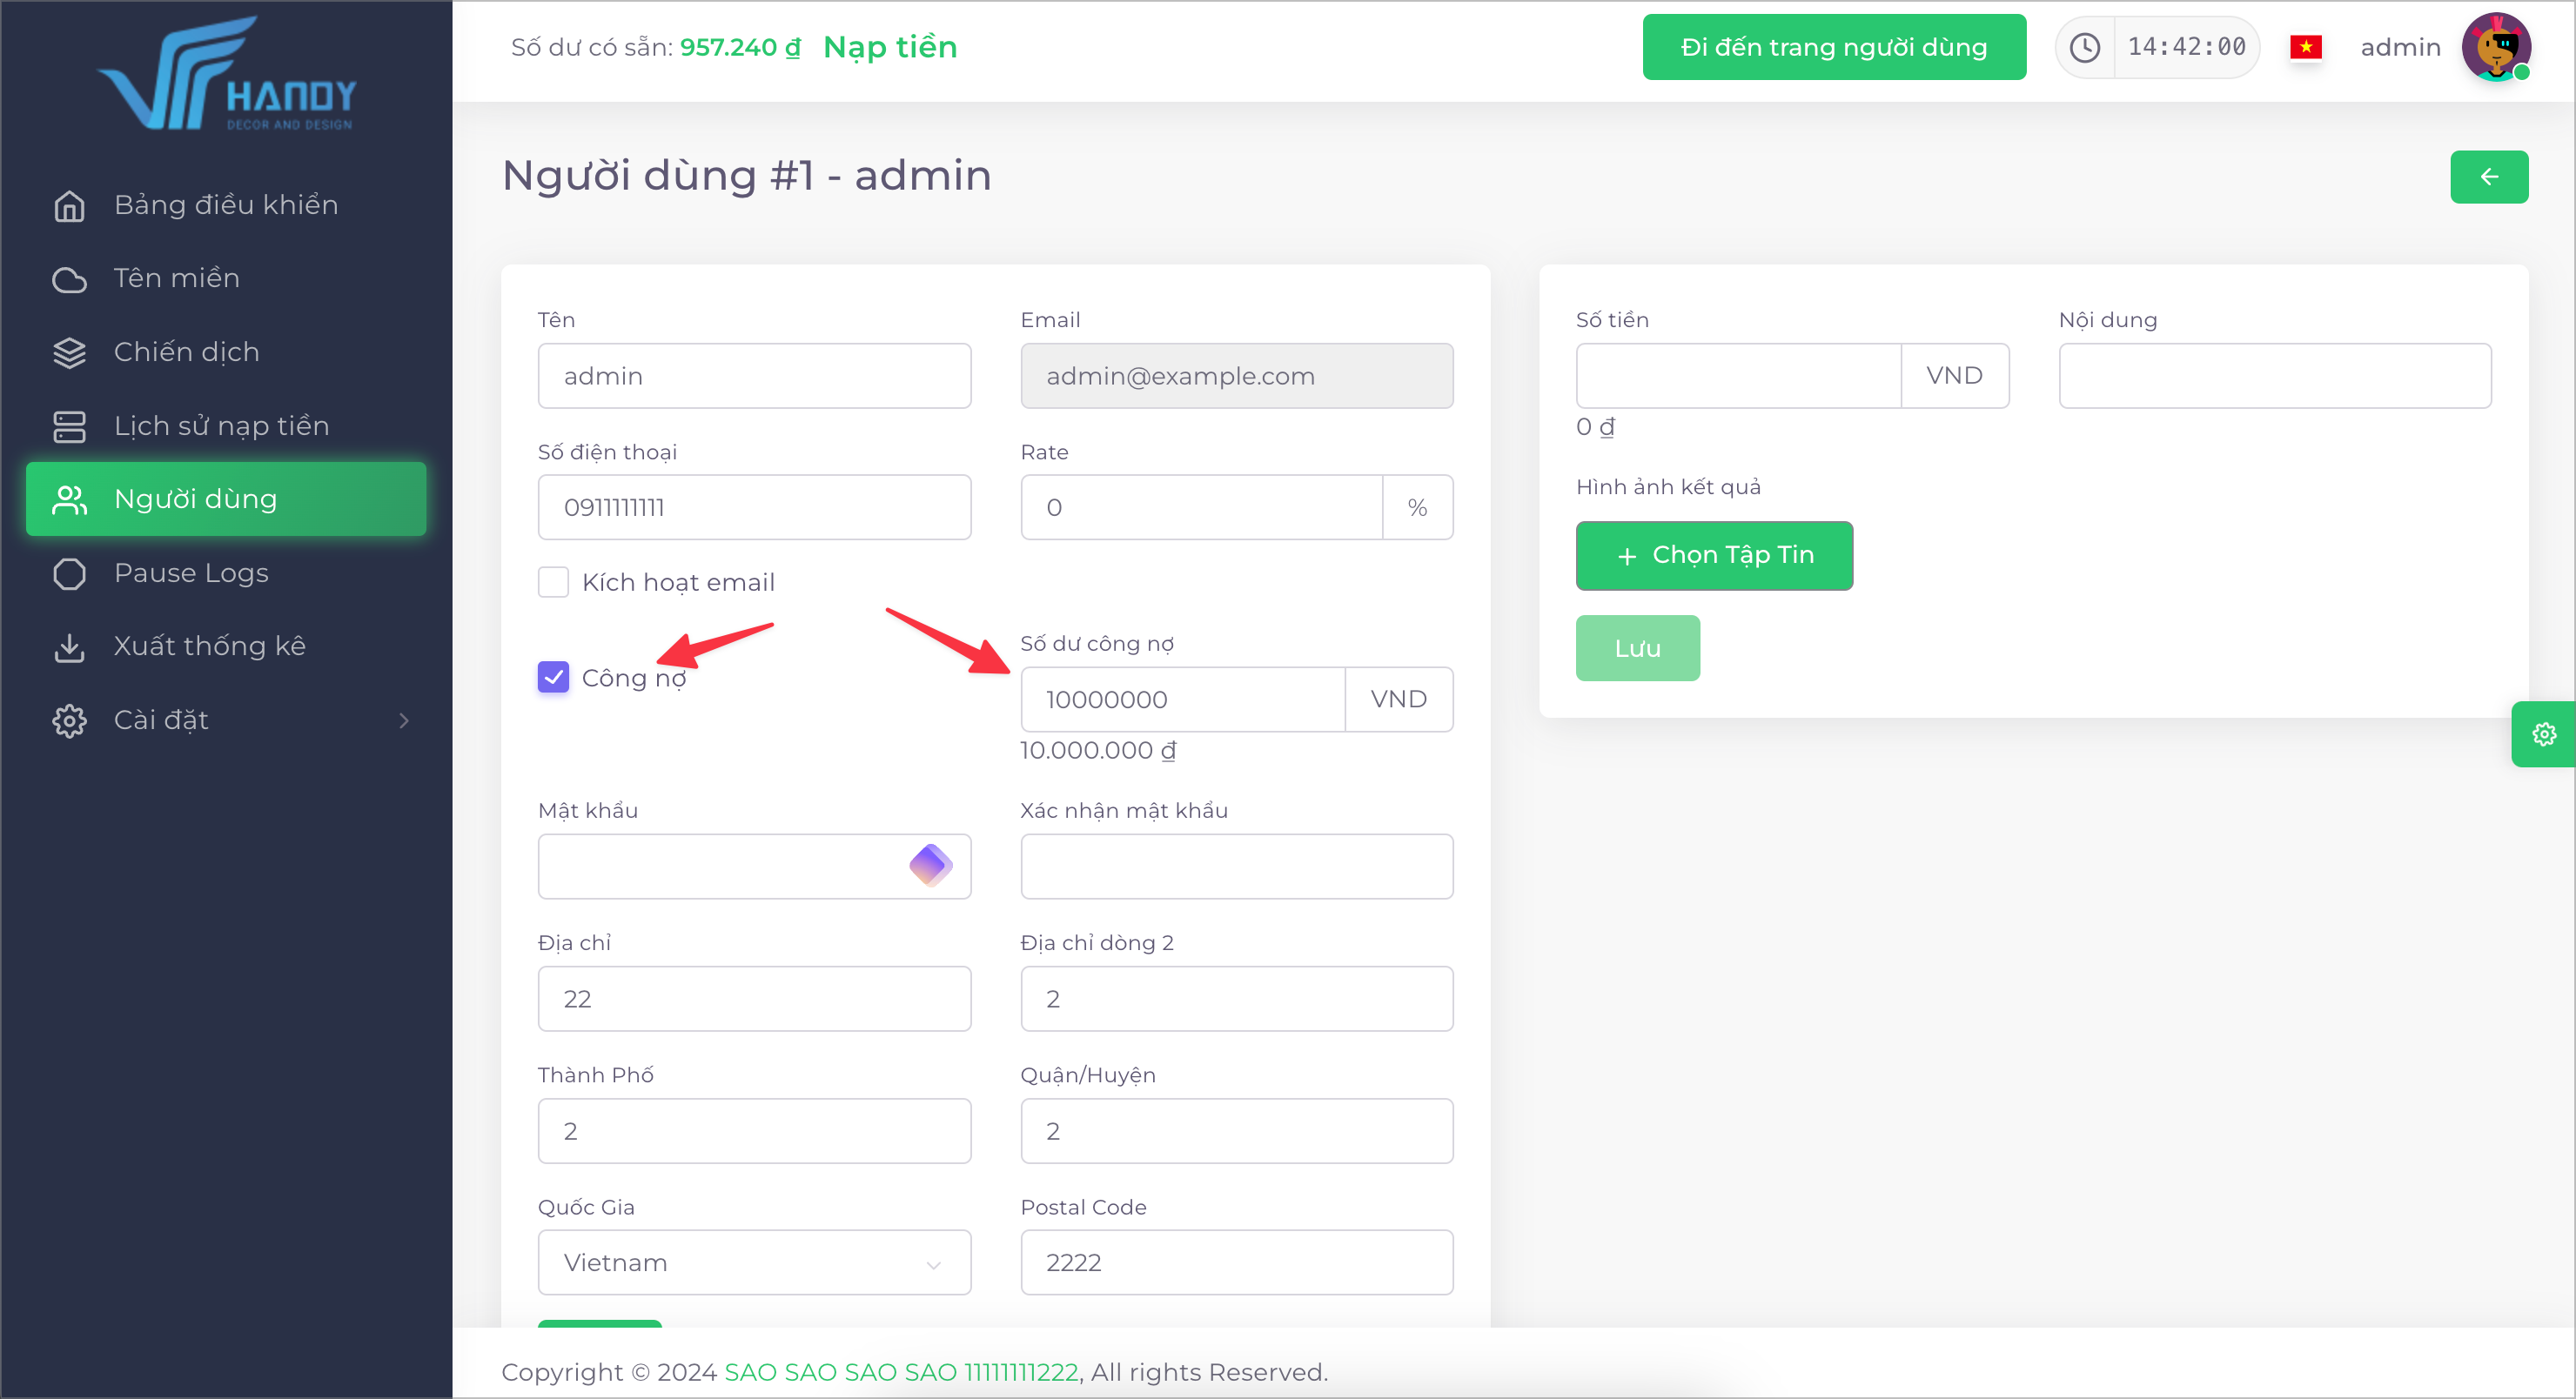The image size is (2576, 1399).
Task: Click the Rate input field
Action: point(1201,507)
